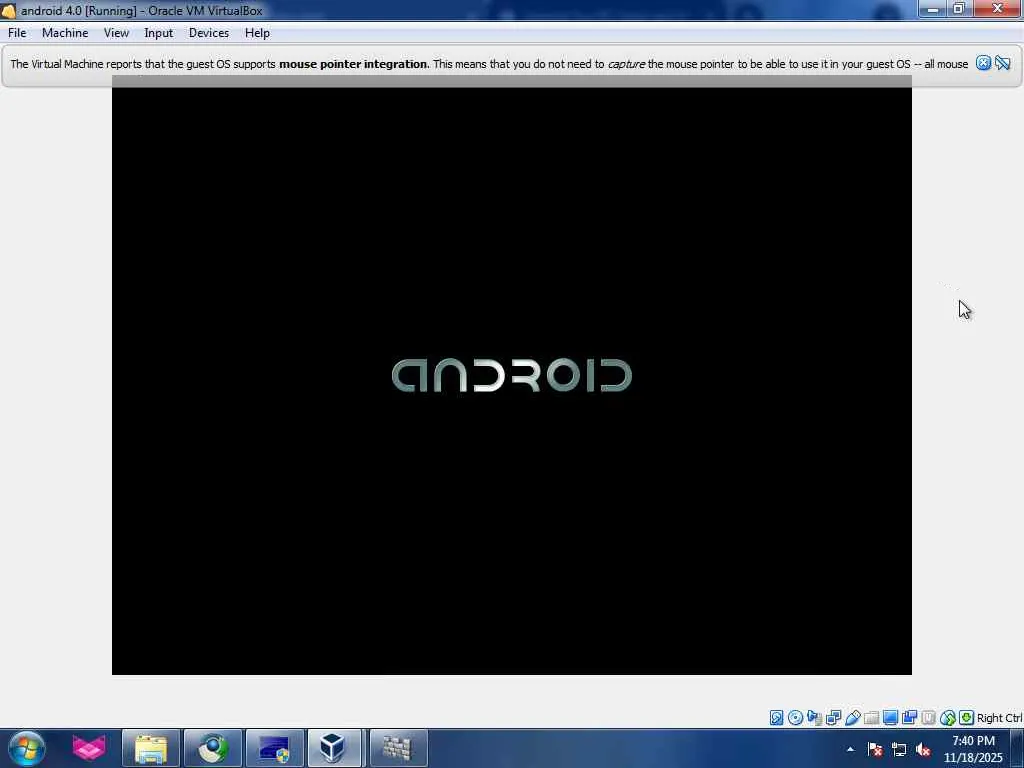Screen dimensions: 1024x768
Task: Open the Help menu
Action: (257, 33)
